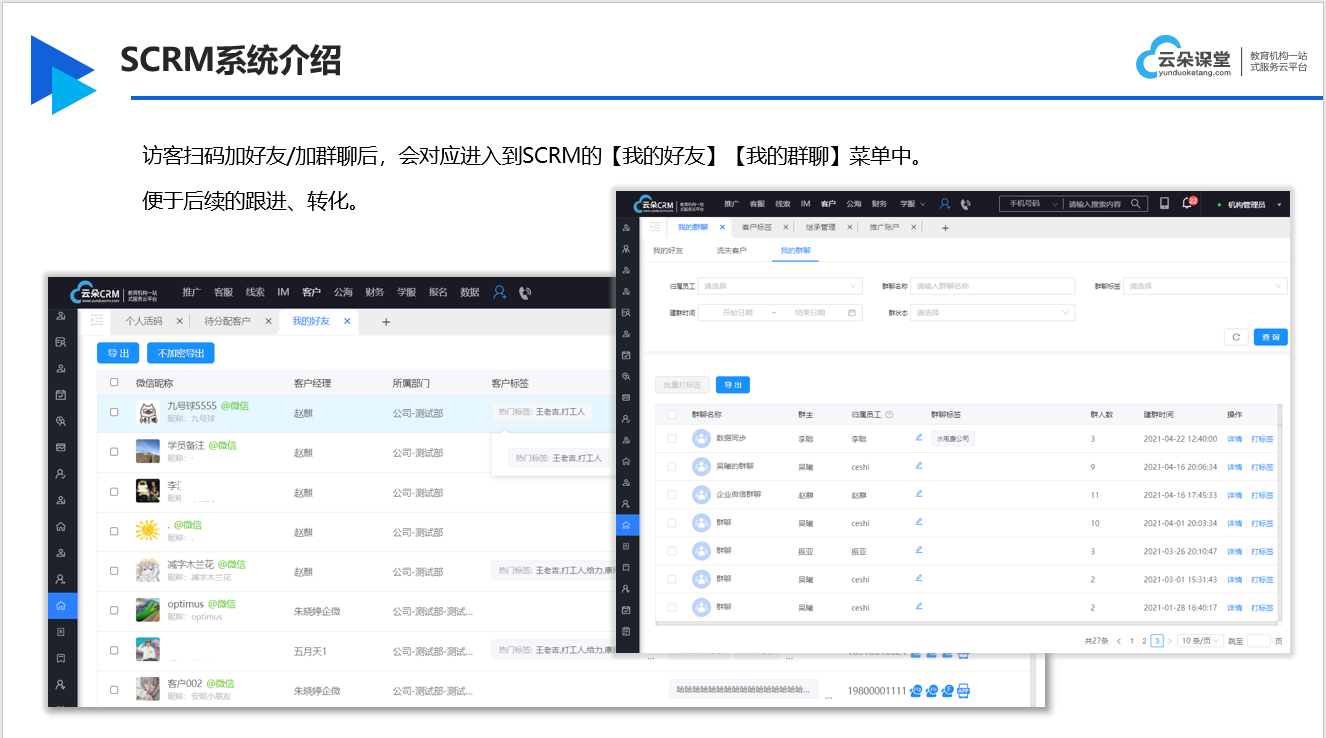This screenshot has width=1326, height=738.
Task: Open the notification bell with red badge
Action: tap(1188, 202)
